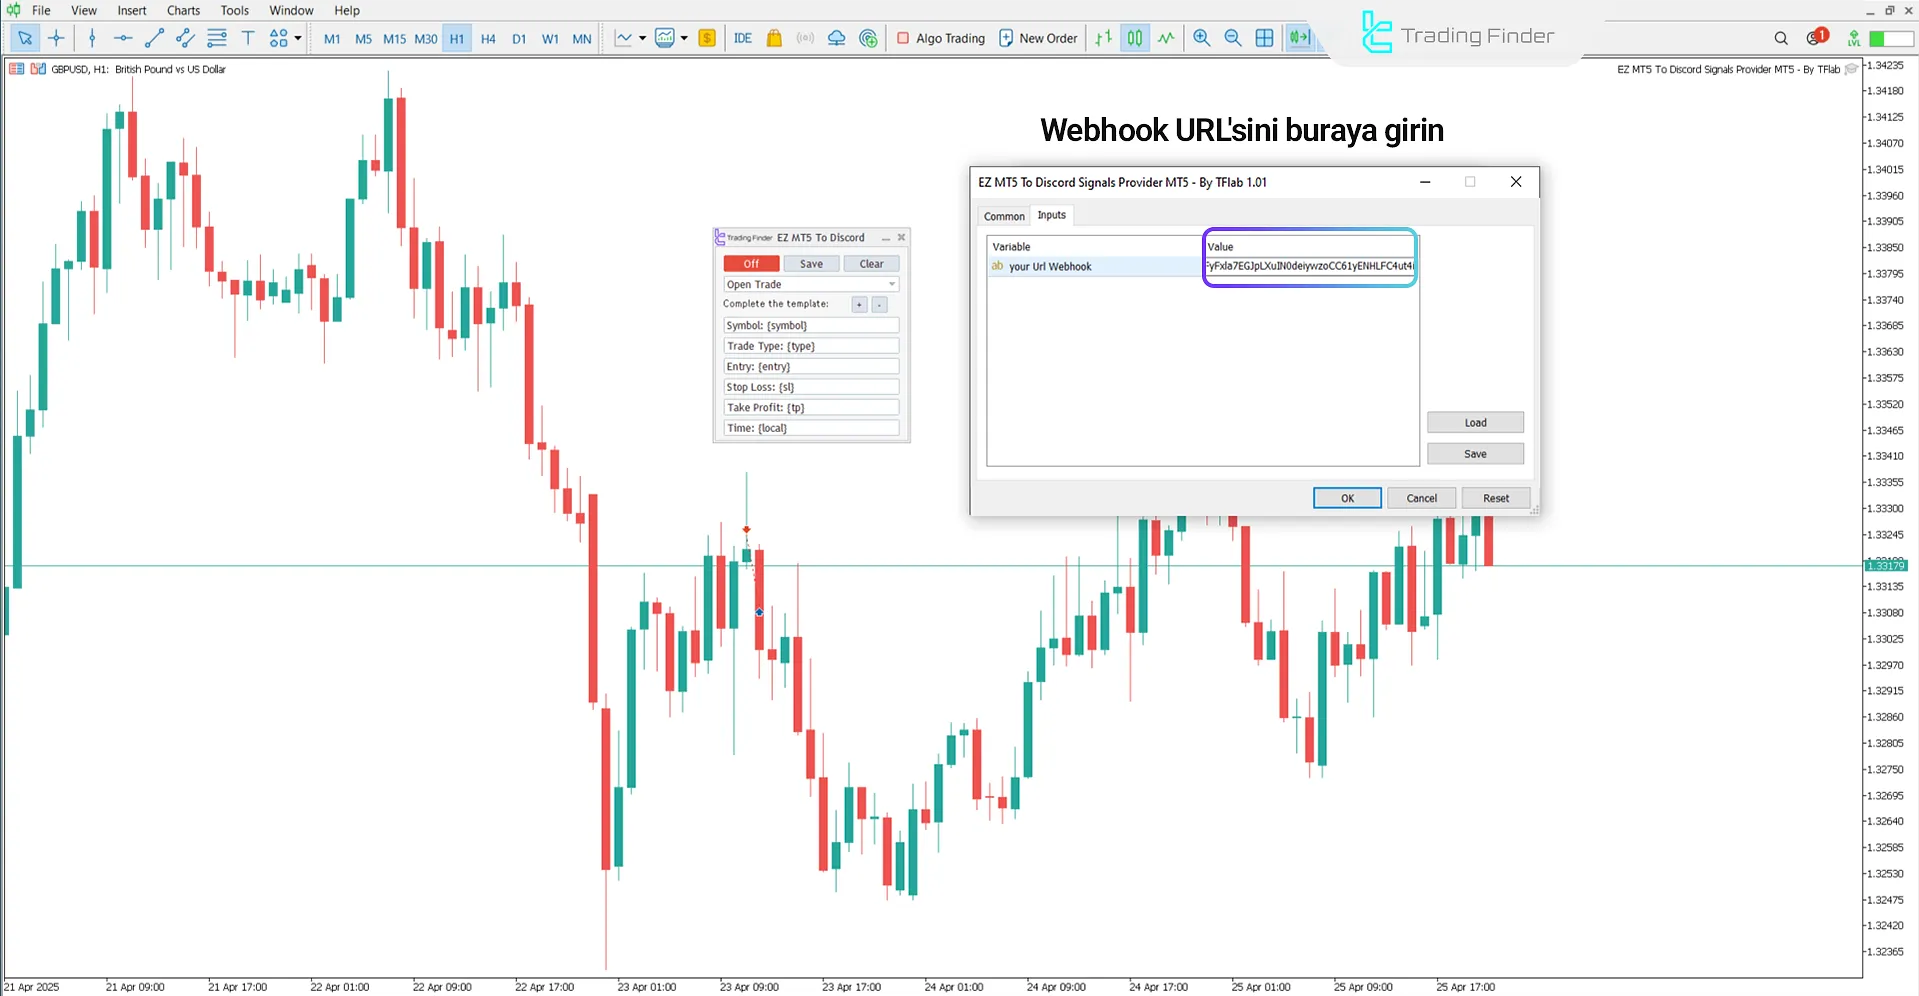Tile windows with grid icon
1919x996 pixels.
[x=1264, y=38]
